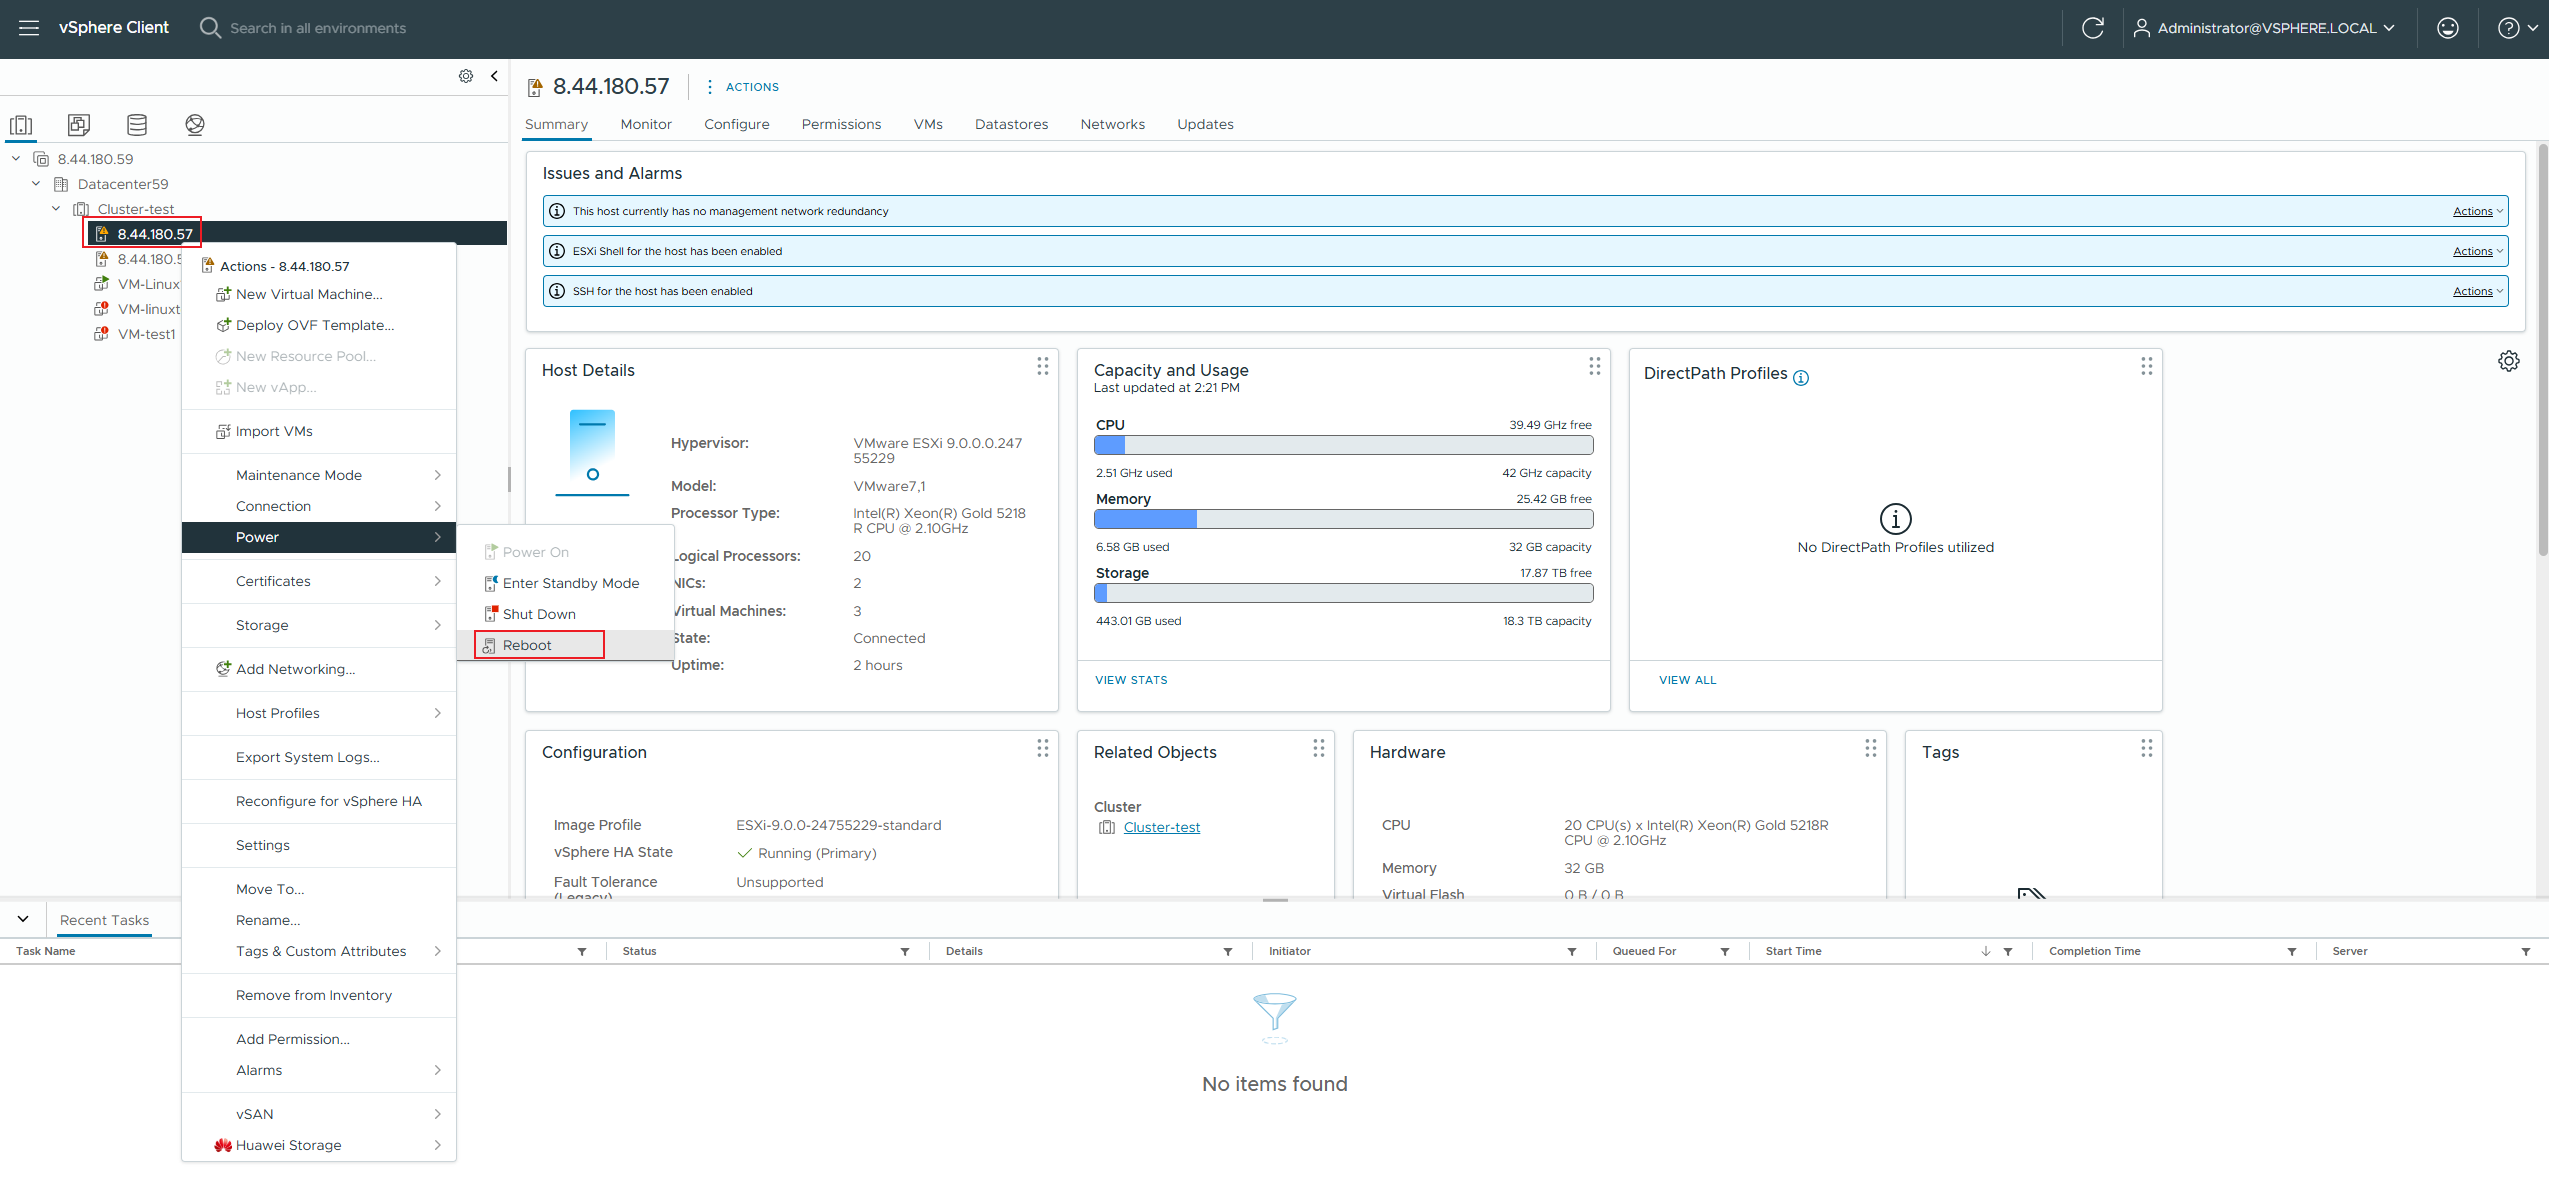This screenshot has width=2549, height=1200.
Task: Open Actions dropdown for SSH enabled alarm
Action: click(2478, 291)
